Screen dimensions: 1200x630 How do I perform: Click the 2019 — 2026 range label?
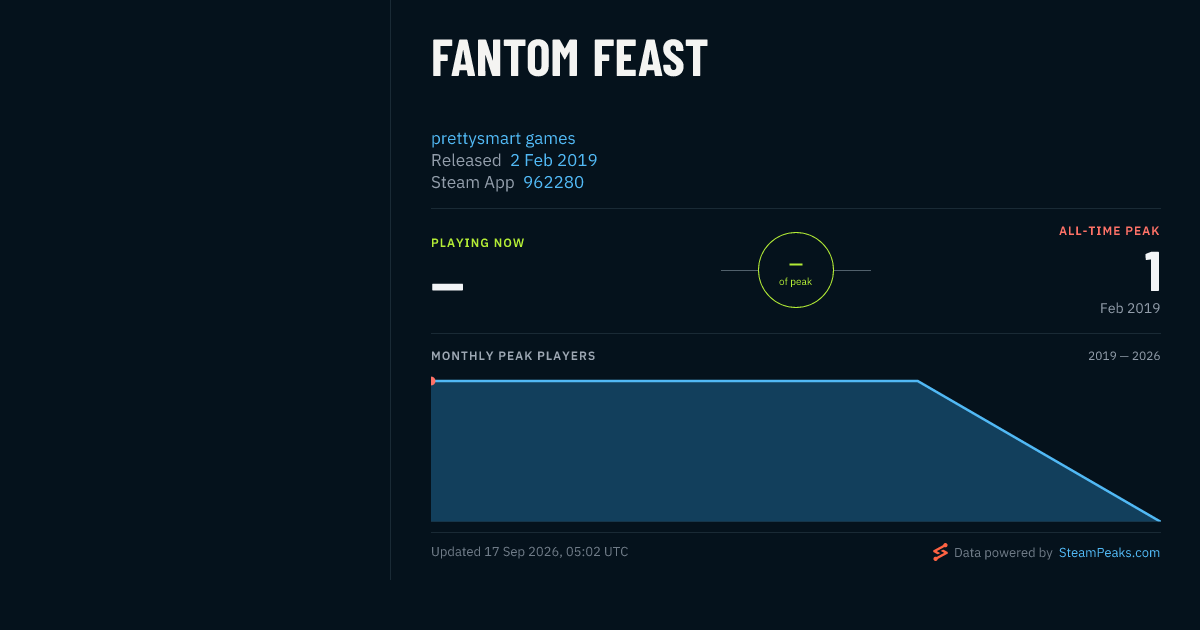(x=1124, y=356)
